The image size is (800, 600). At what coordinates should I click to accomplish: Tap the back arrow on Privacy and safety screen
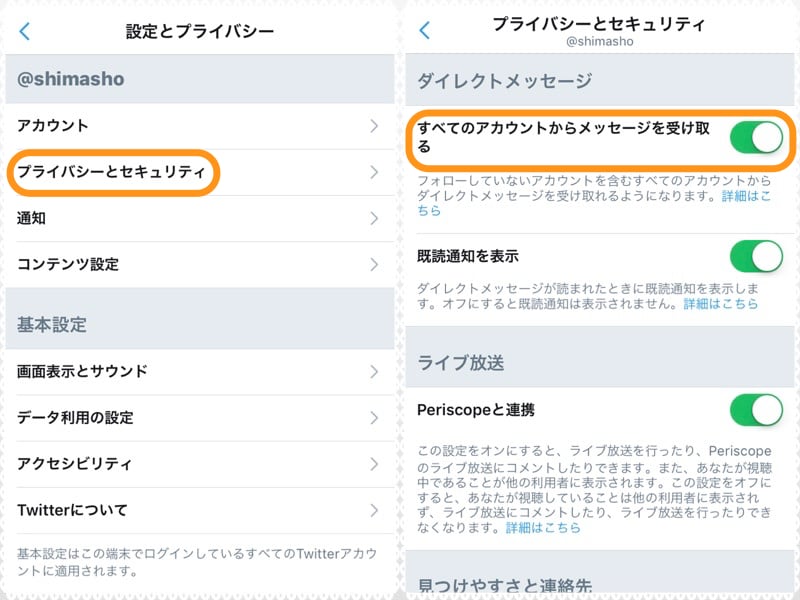pyautogui.click(x=424, y=31)
